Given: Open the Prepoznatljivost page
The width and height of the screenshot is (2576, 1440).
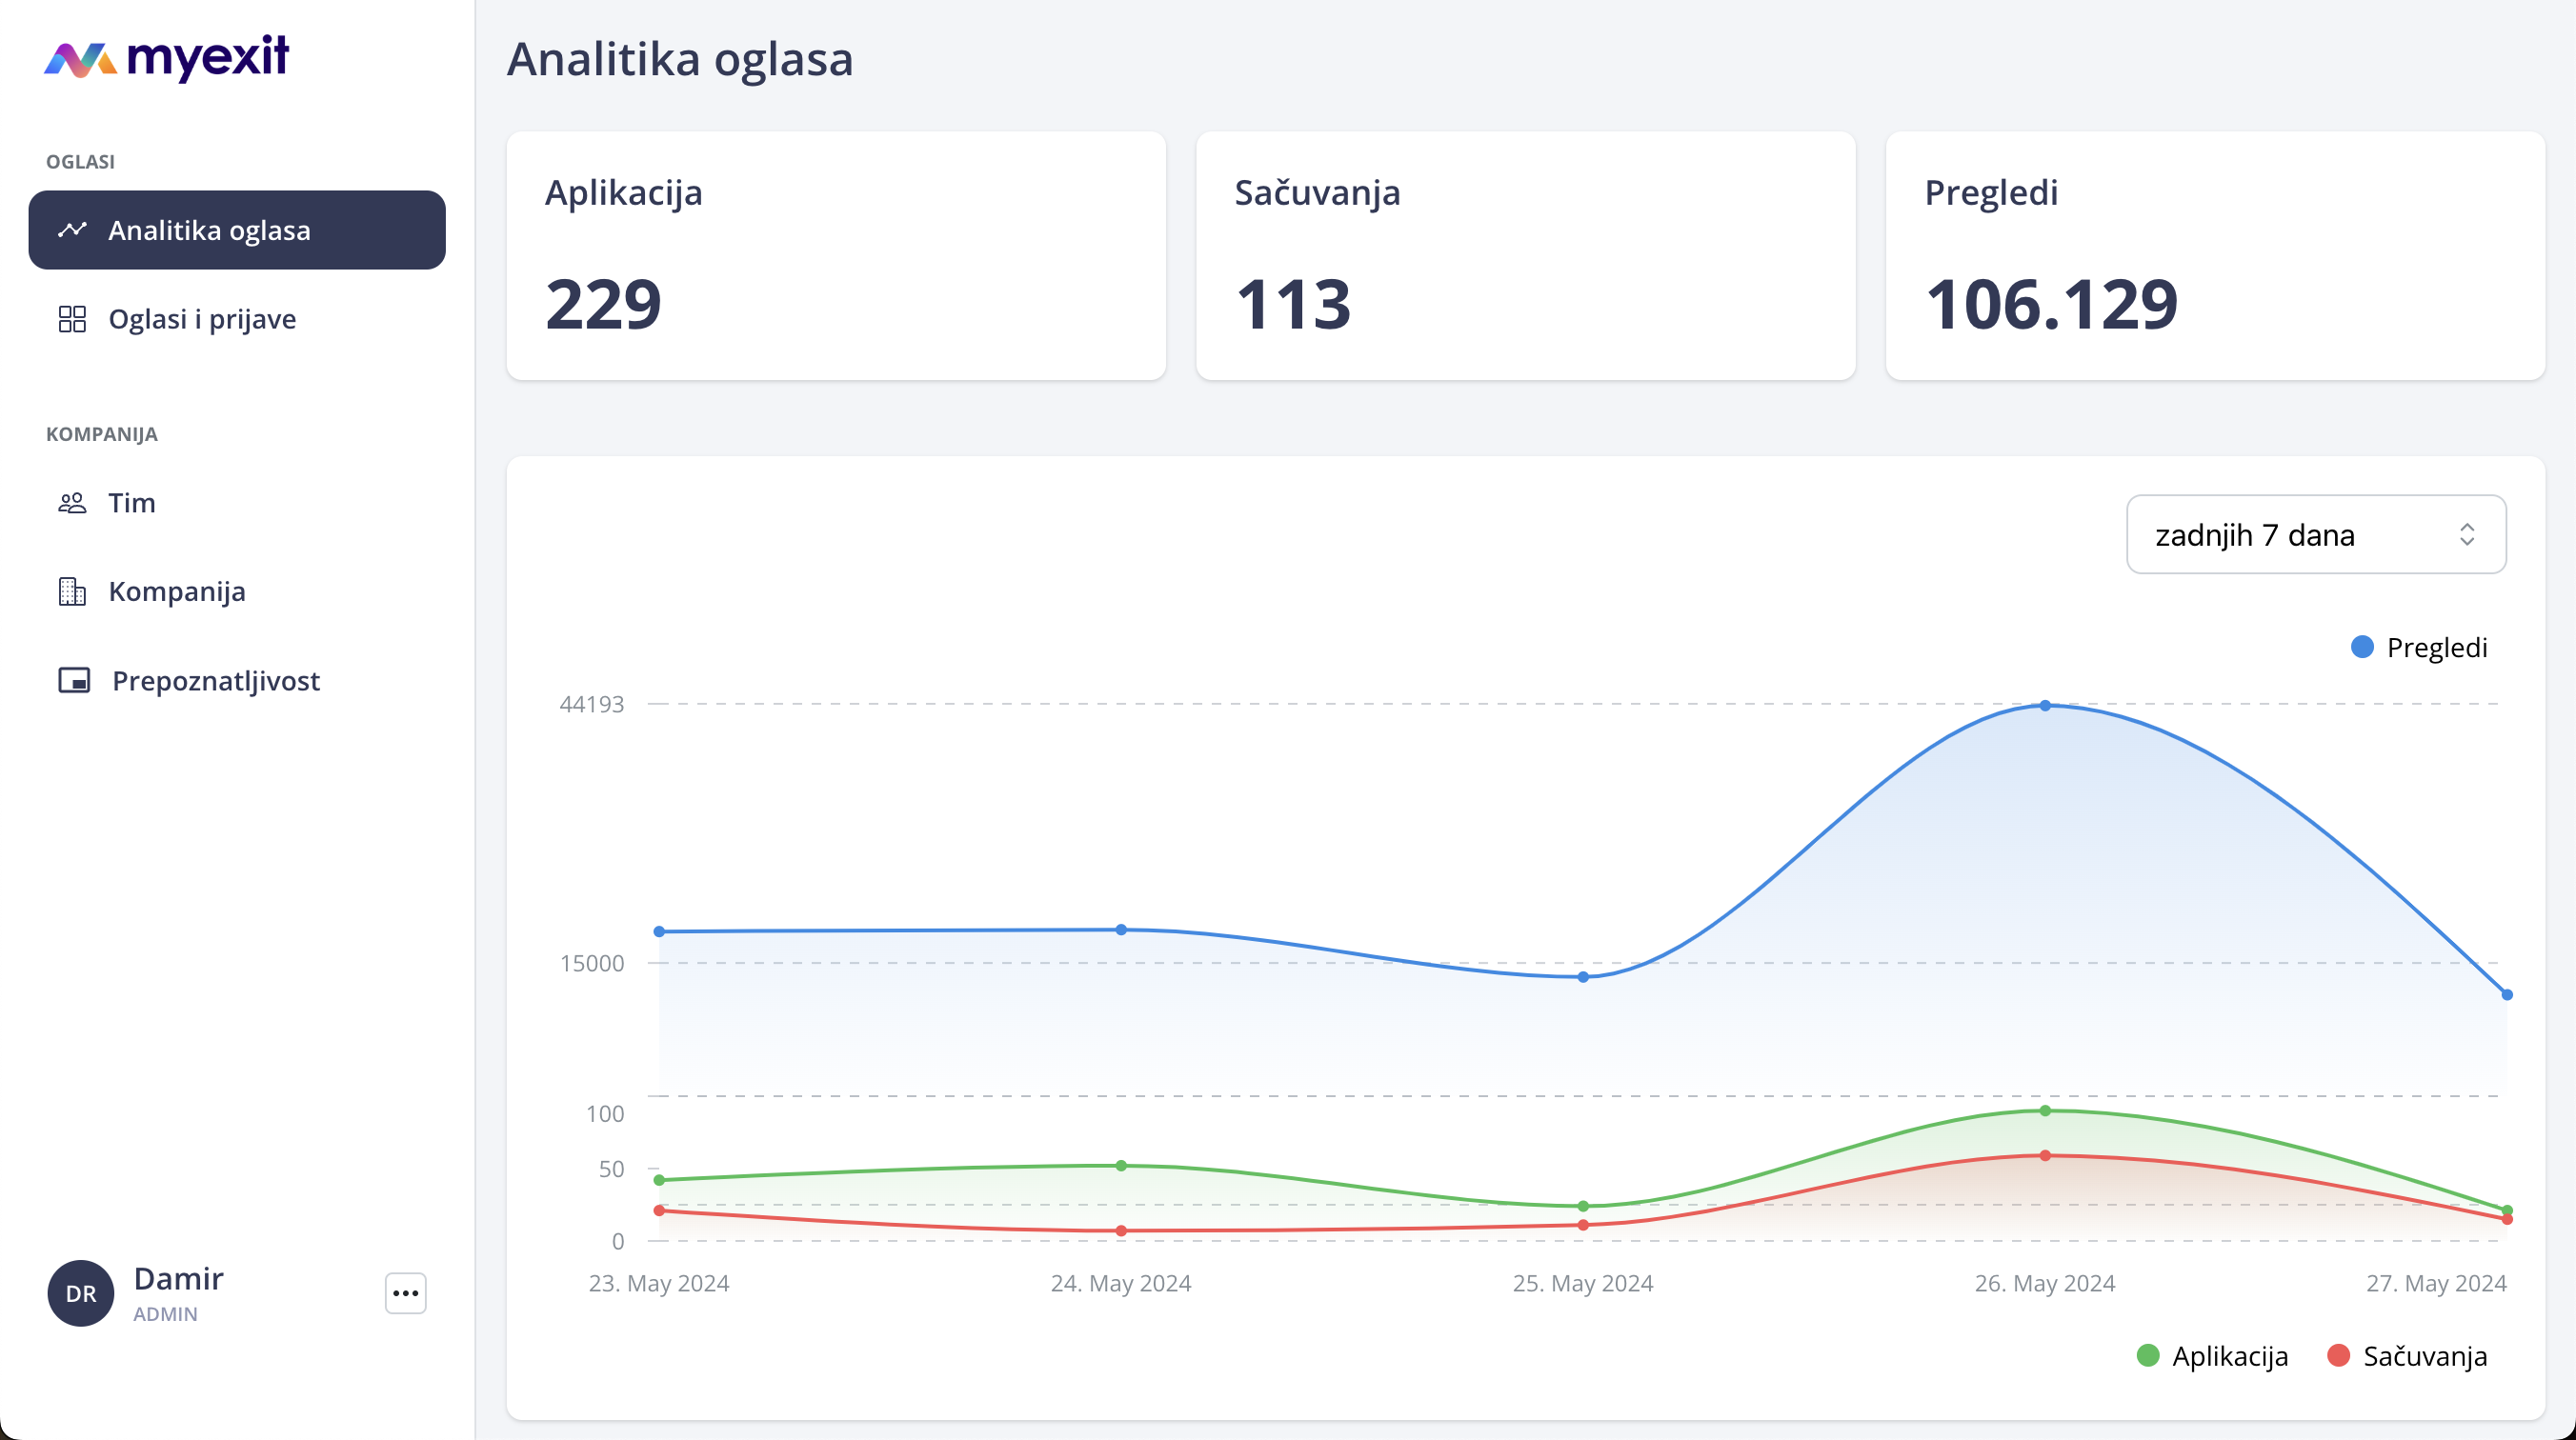Looking at the screenshot, I should coord(237,680).
